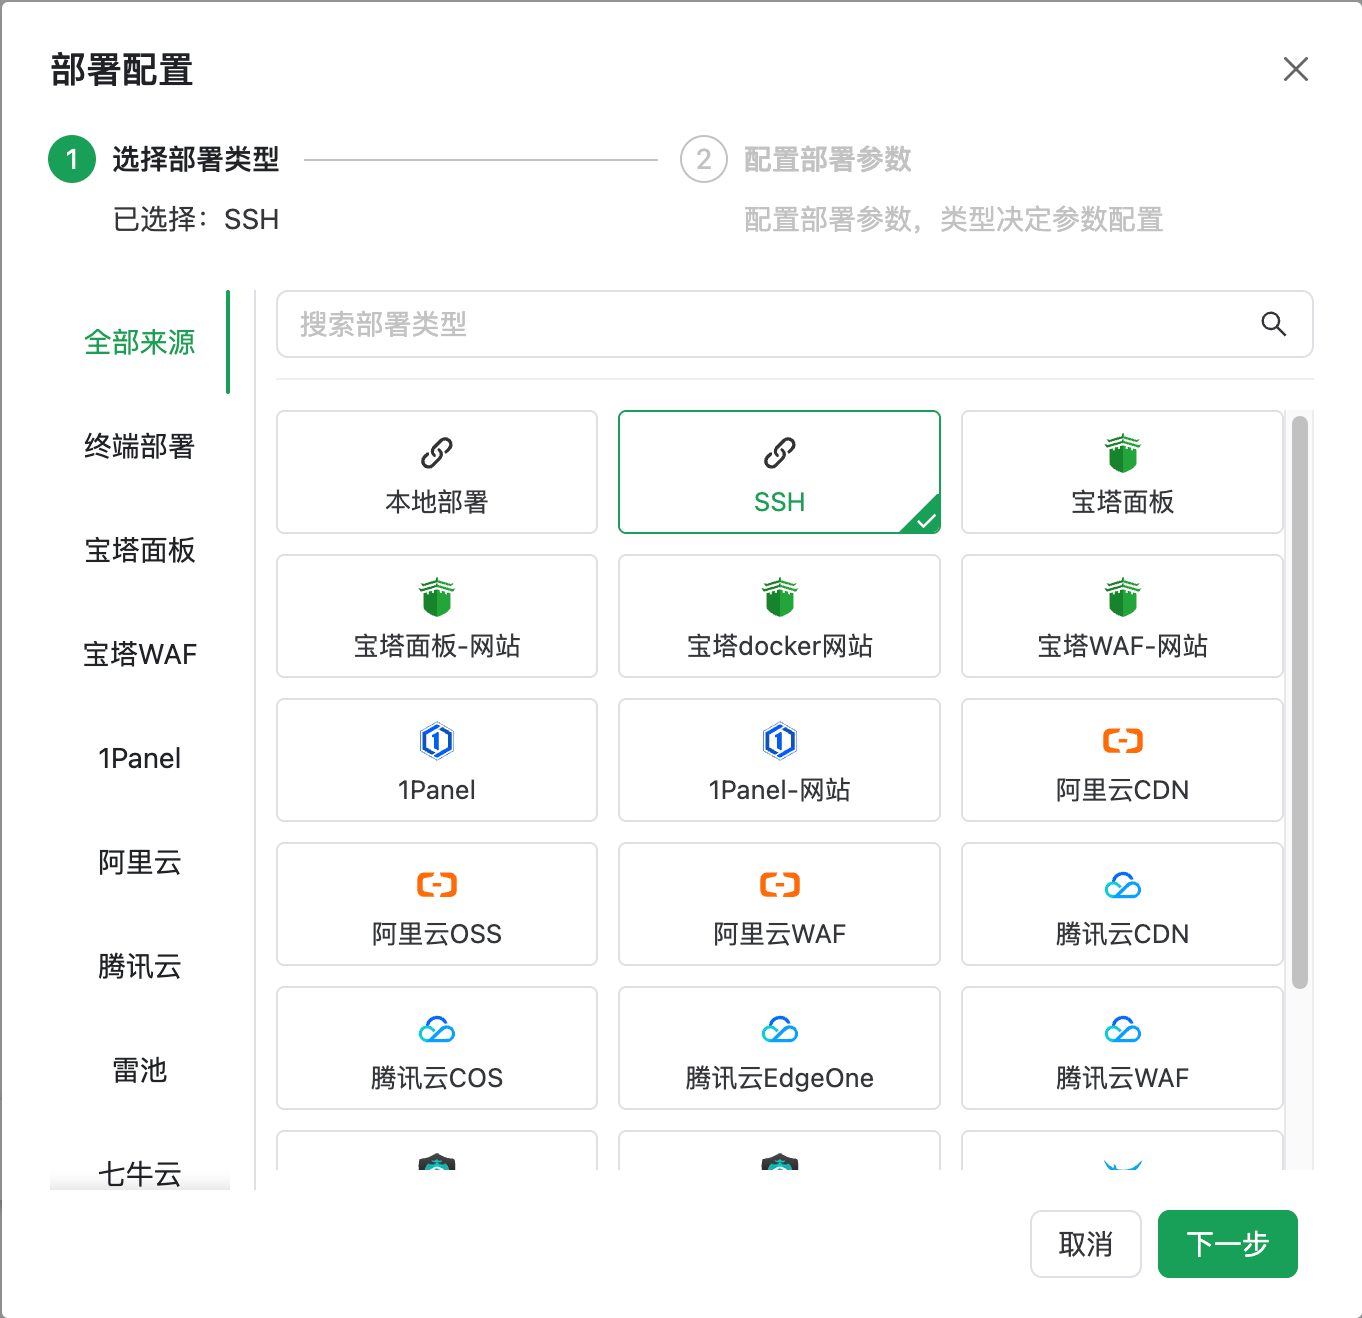The height and width of the screenshot is (1318, 1362).
Task: Go to step 2 配置部署参数
Action: point(796,159)
